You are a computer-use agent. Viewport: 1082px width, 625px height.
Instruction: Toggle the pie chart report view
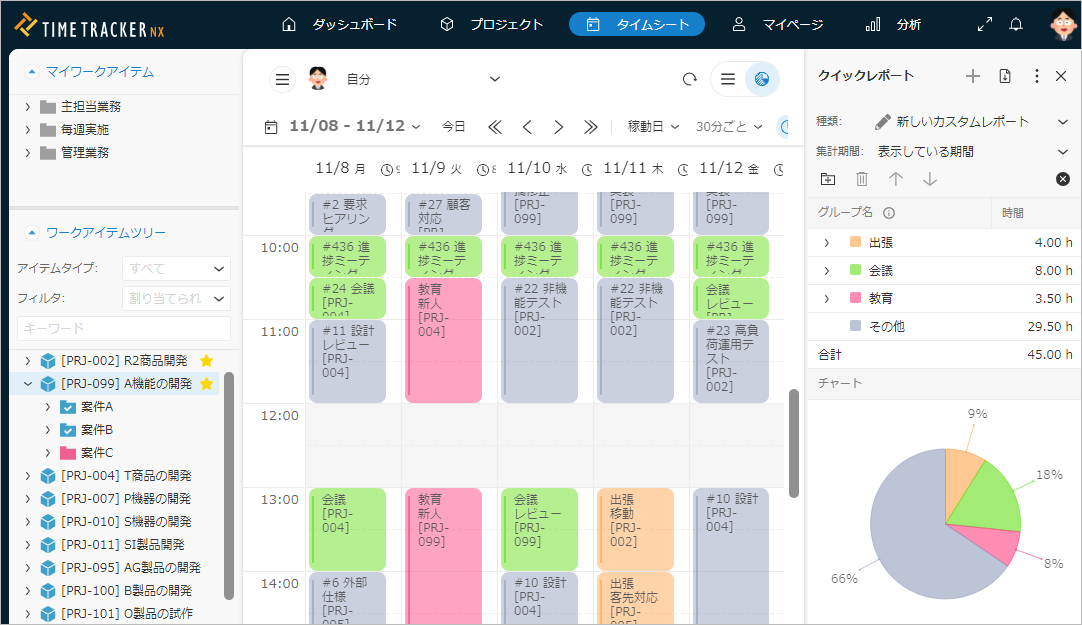[x=762, y=79]
